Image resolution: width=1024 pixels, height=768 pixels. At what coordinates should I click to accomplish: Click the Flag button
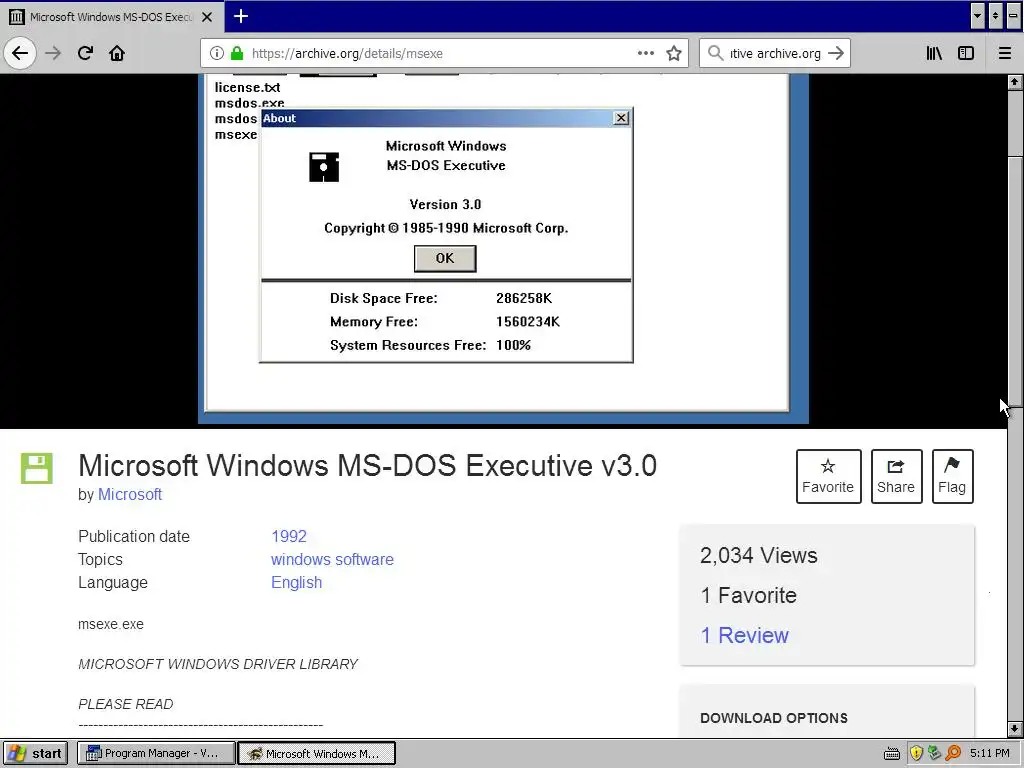[952, 476]
